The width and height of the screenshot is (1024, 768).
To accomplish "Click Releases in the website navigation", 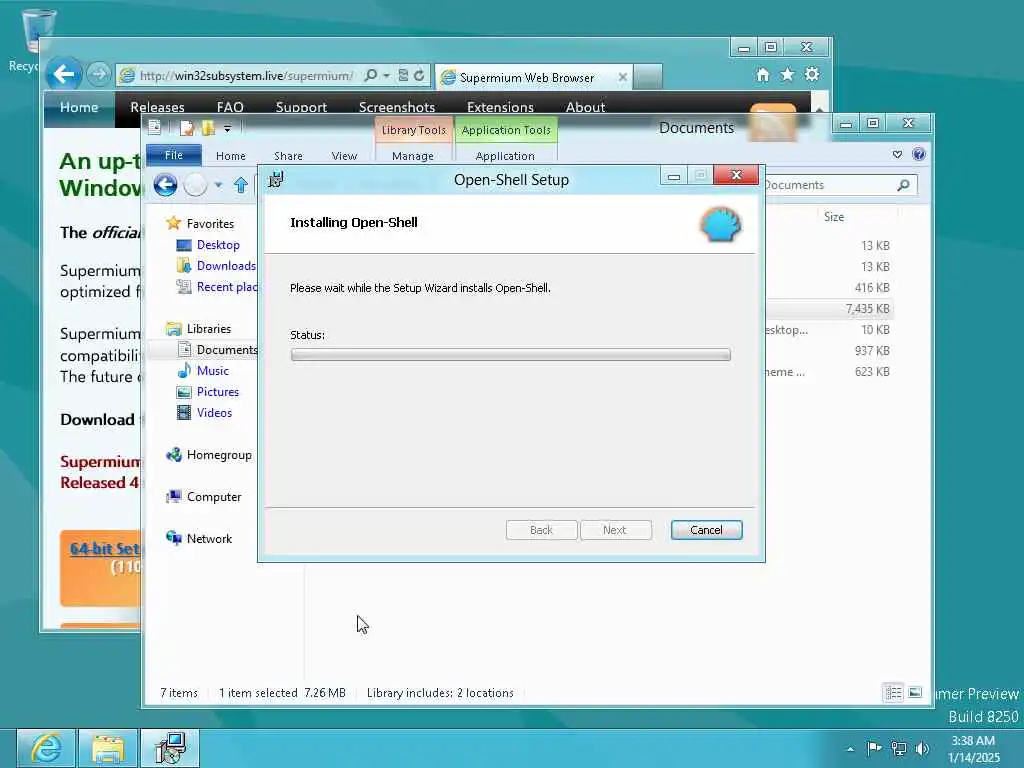I will coord(157,107).
